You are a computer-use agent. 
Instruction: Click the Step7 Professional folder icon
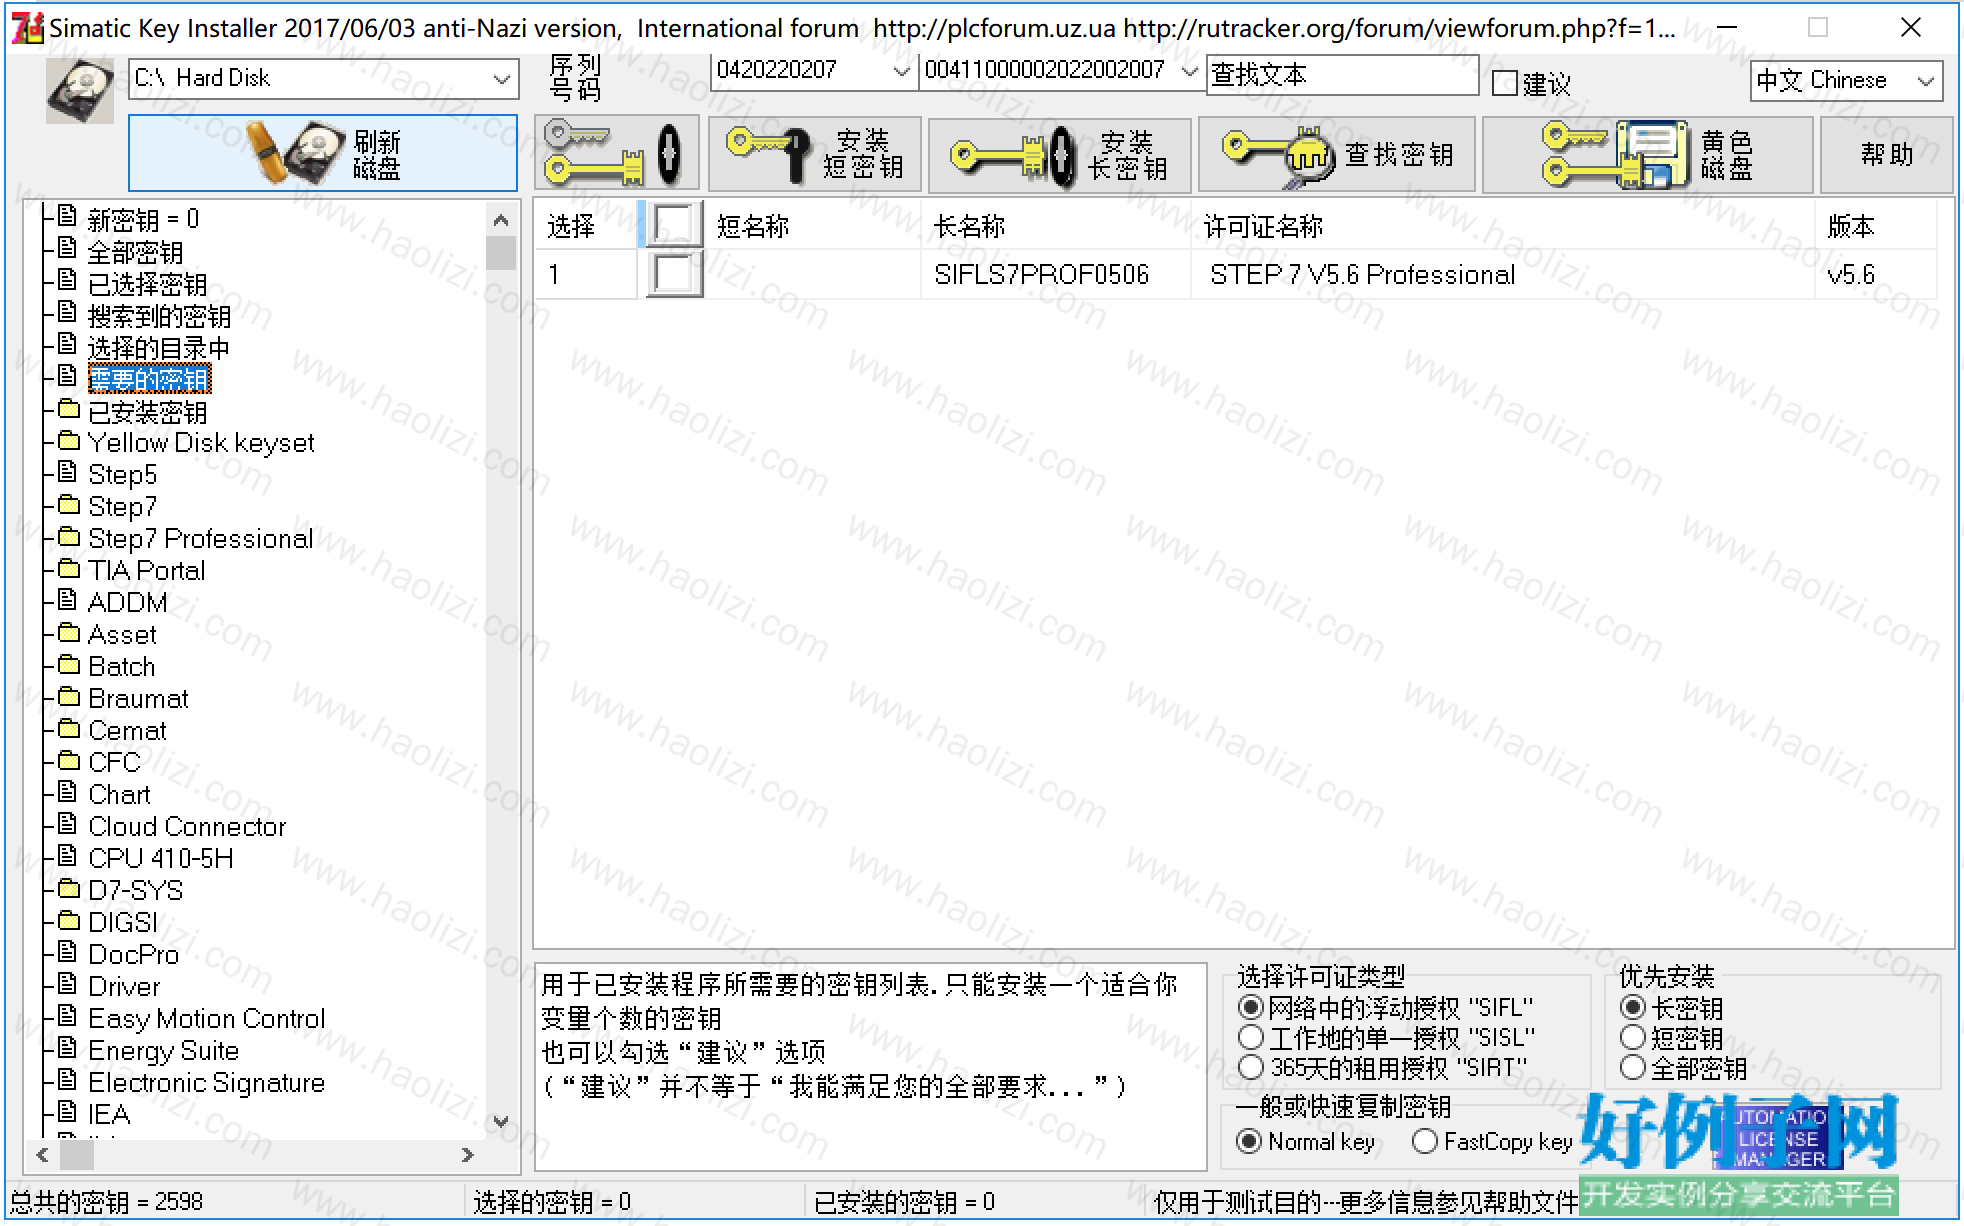pyautogui.click(x=68, y=537)
